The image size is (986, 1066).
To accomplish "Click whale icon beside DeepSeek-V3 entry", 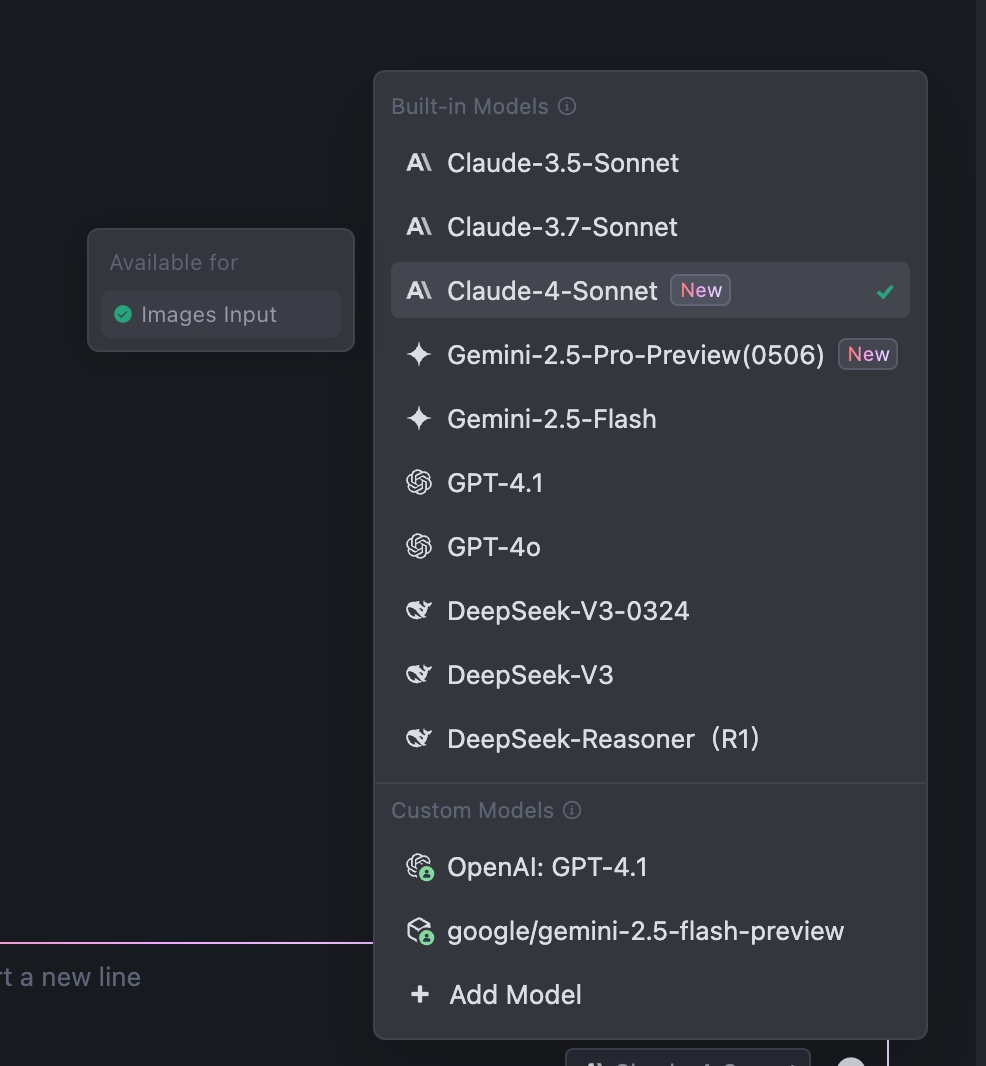I will click(419, 674).
